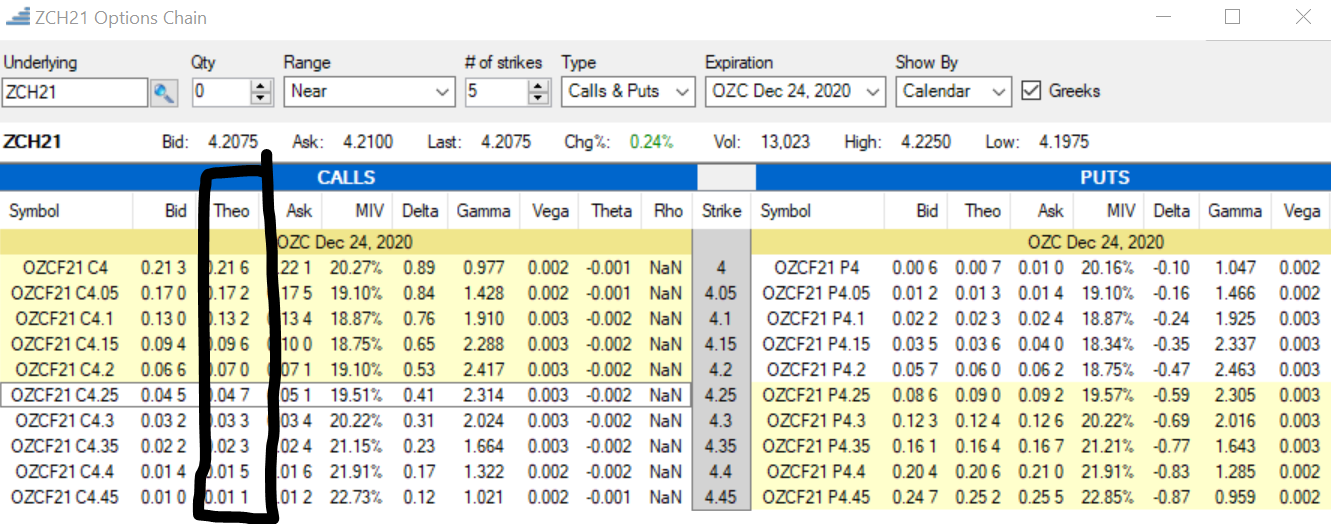The width and height of the screenshot is (1331, 524).
Task: Click into the Underlying field containing ZCH21
Action: click(x=75, y=92)
